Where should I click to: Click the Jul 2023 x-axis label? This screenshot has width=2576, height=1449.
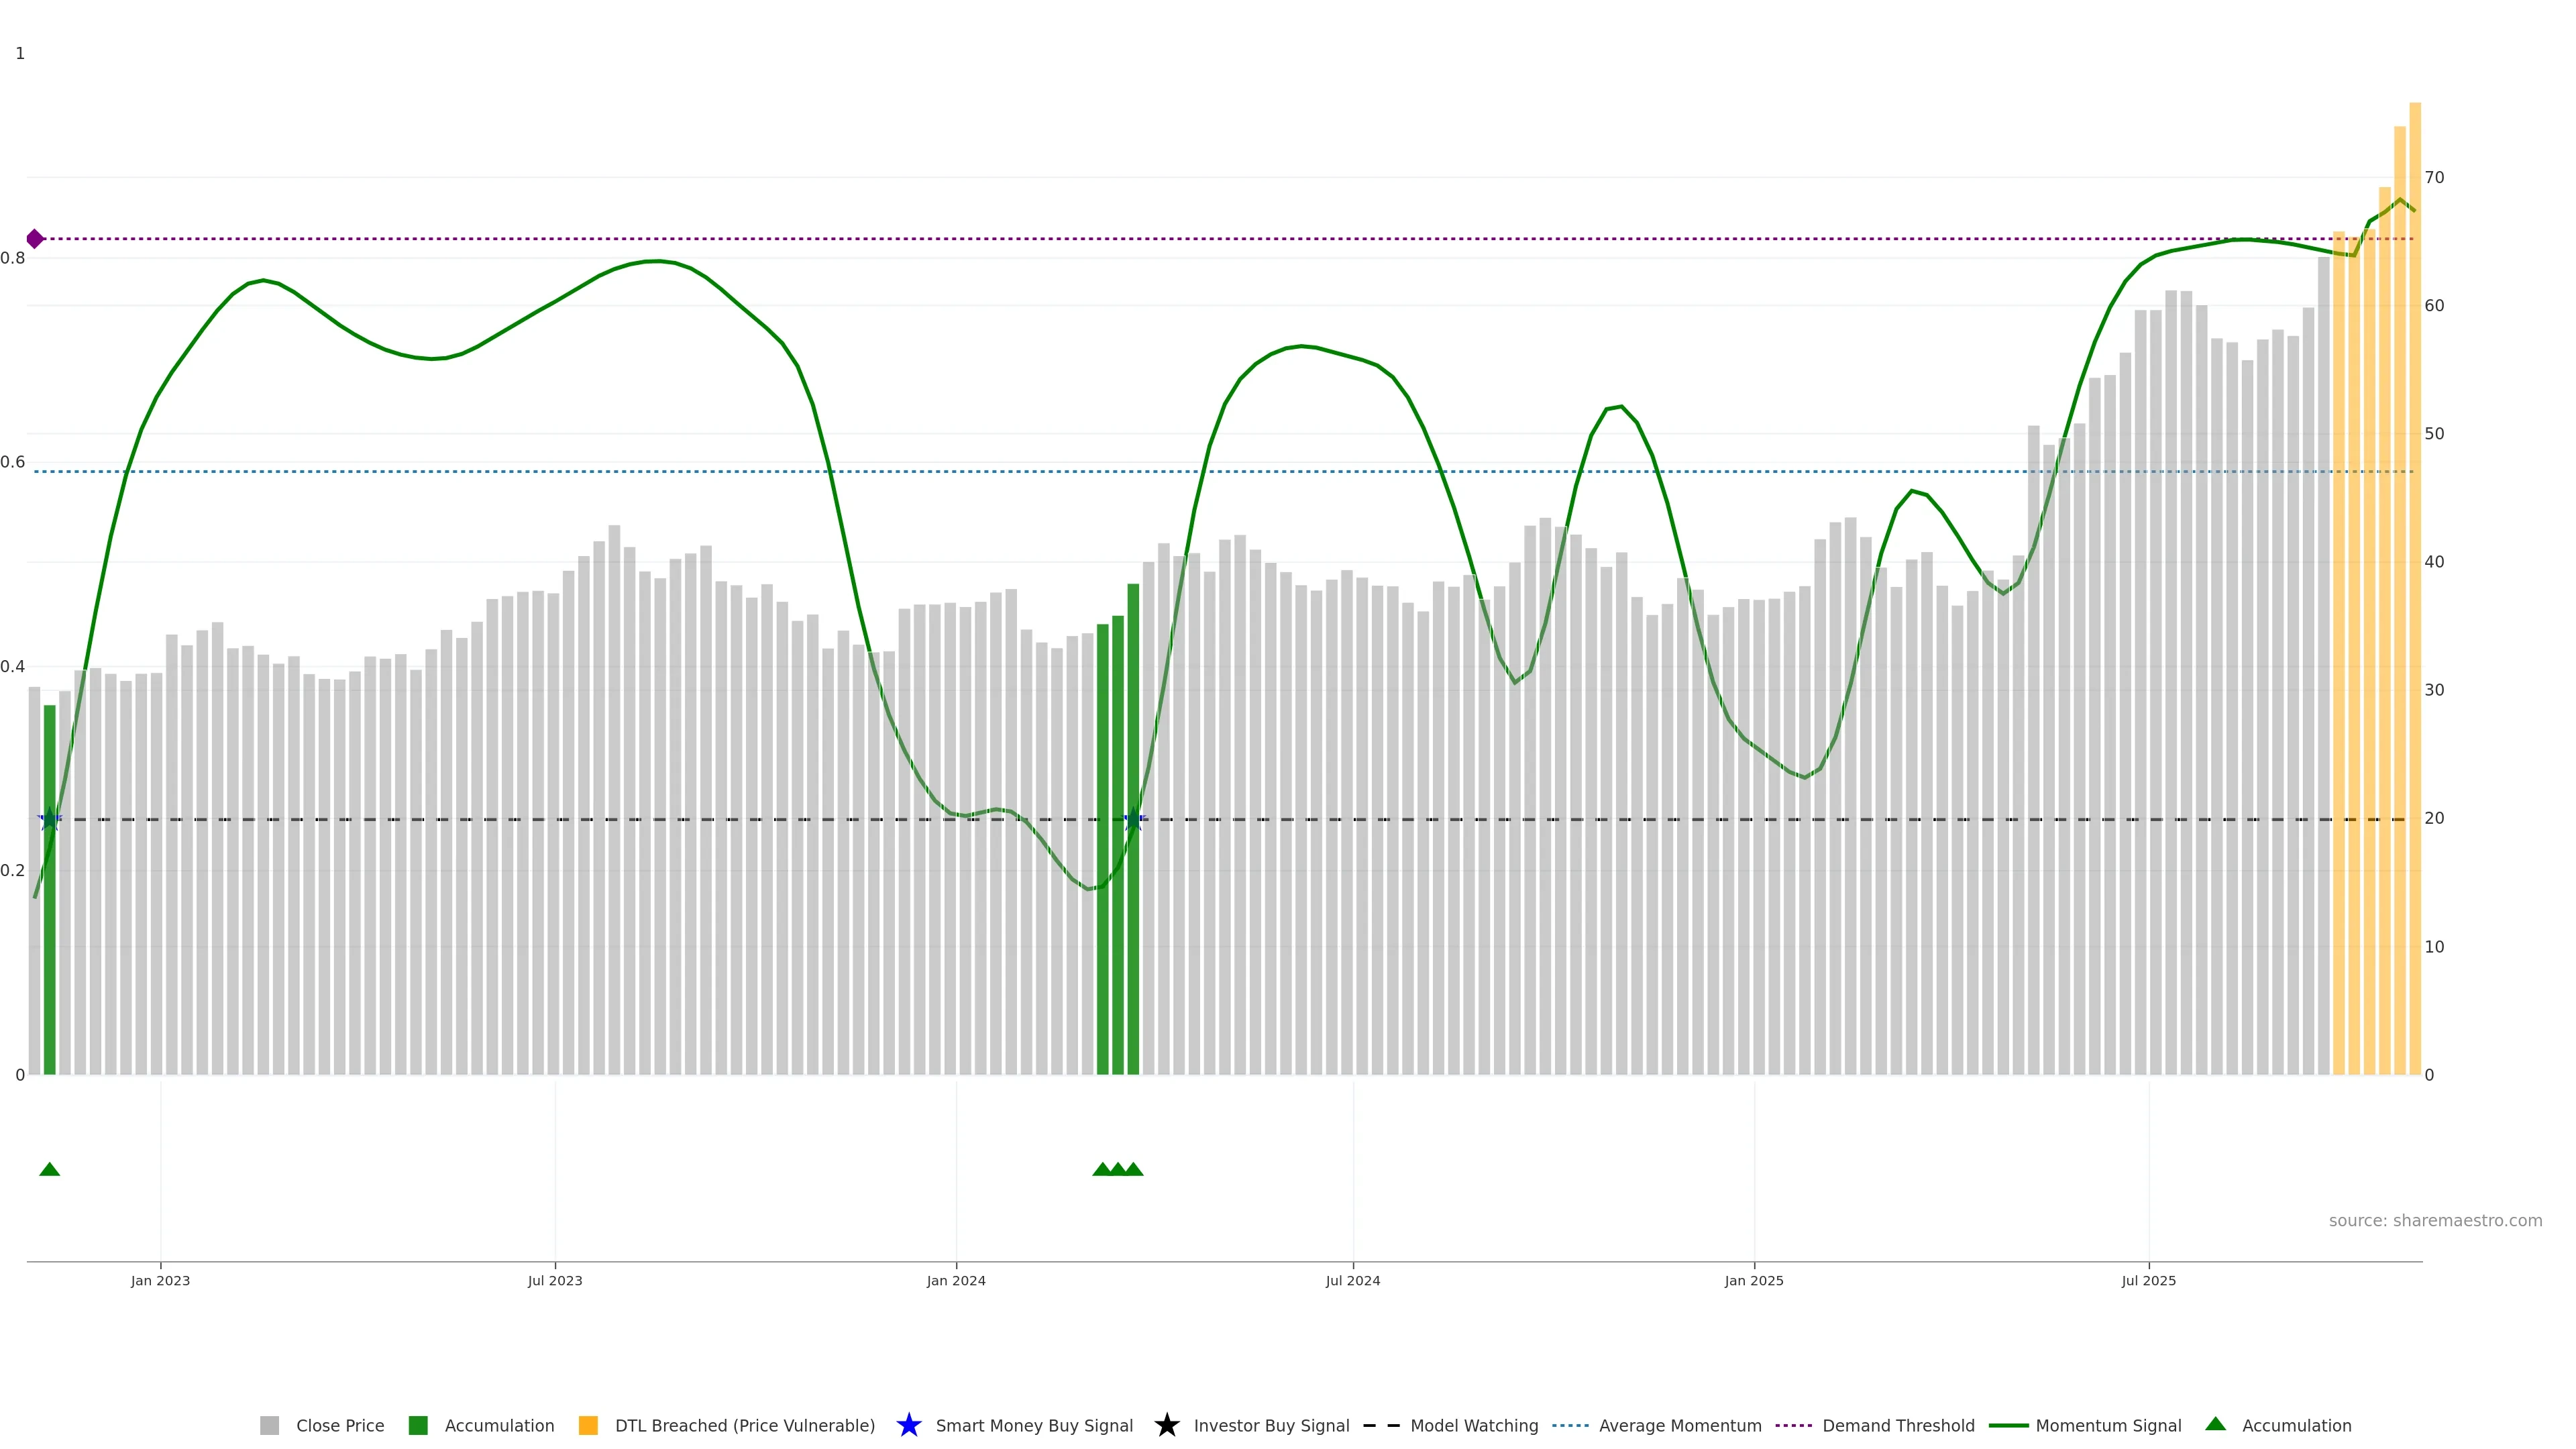(x=555, y=1280)
